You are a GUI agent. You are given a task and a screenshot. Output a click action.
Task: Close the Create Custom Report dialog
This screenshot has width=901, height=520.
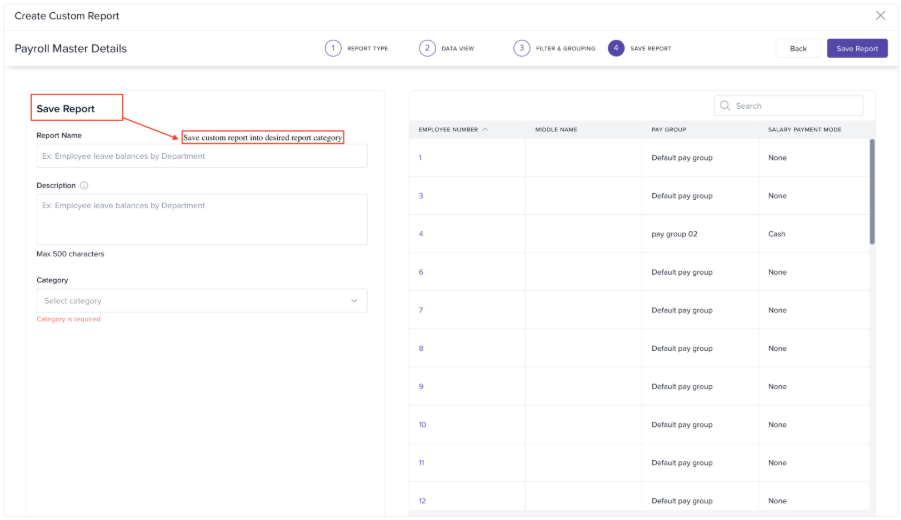click(x=880, y=15)
